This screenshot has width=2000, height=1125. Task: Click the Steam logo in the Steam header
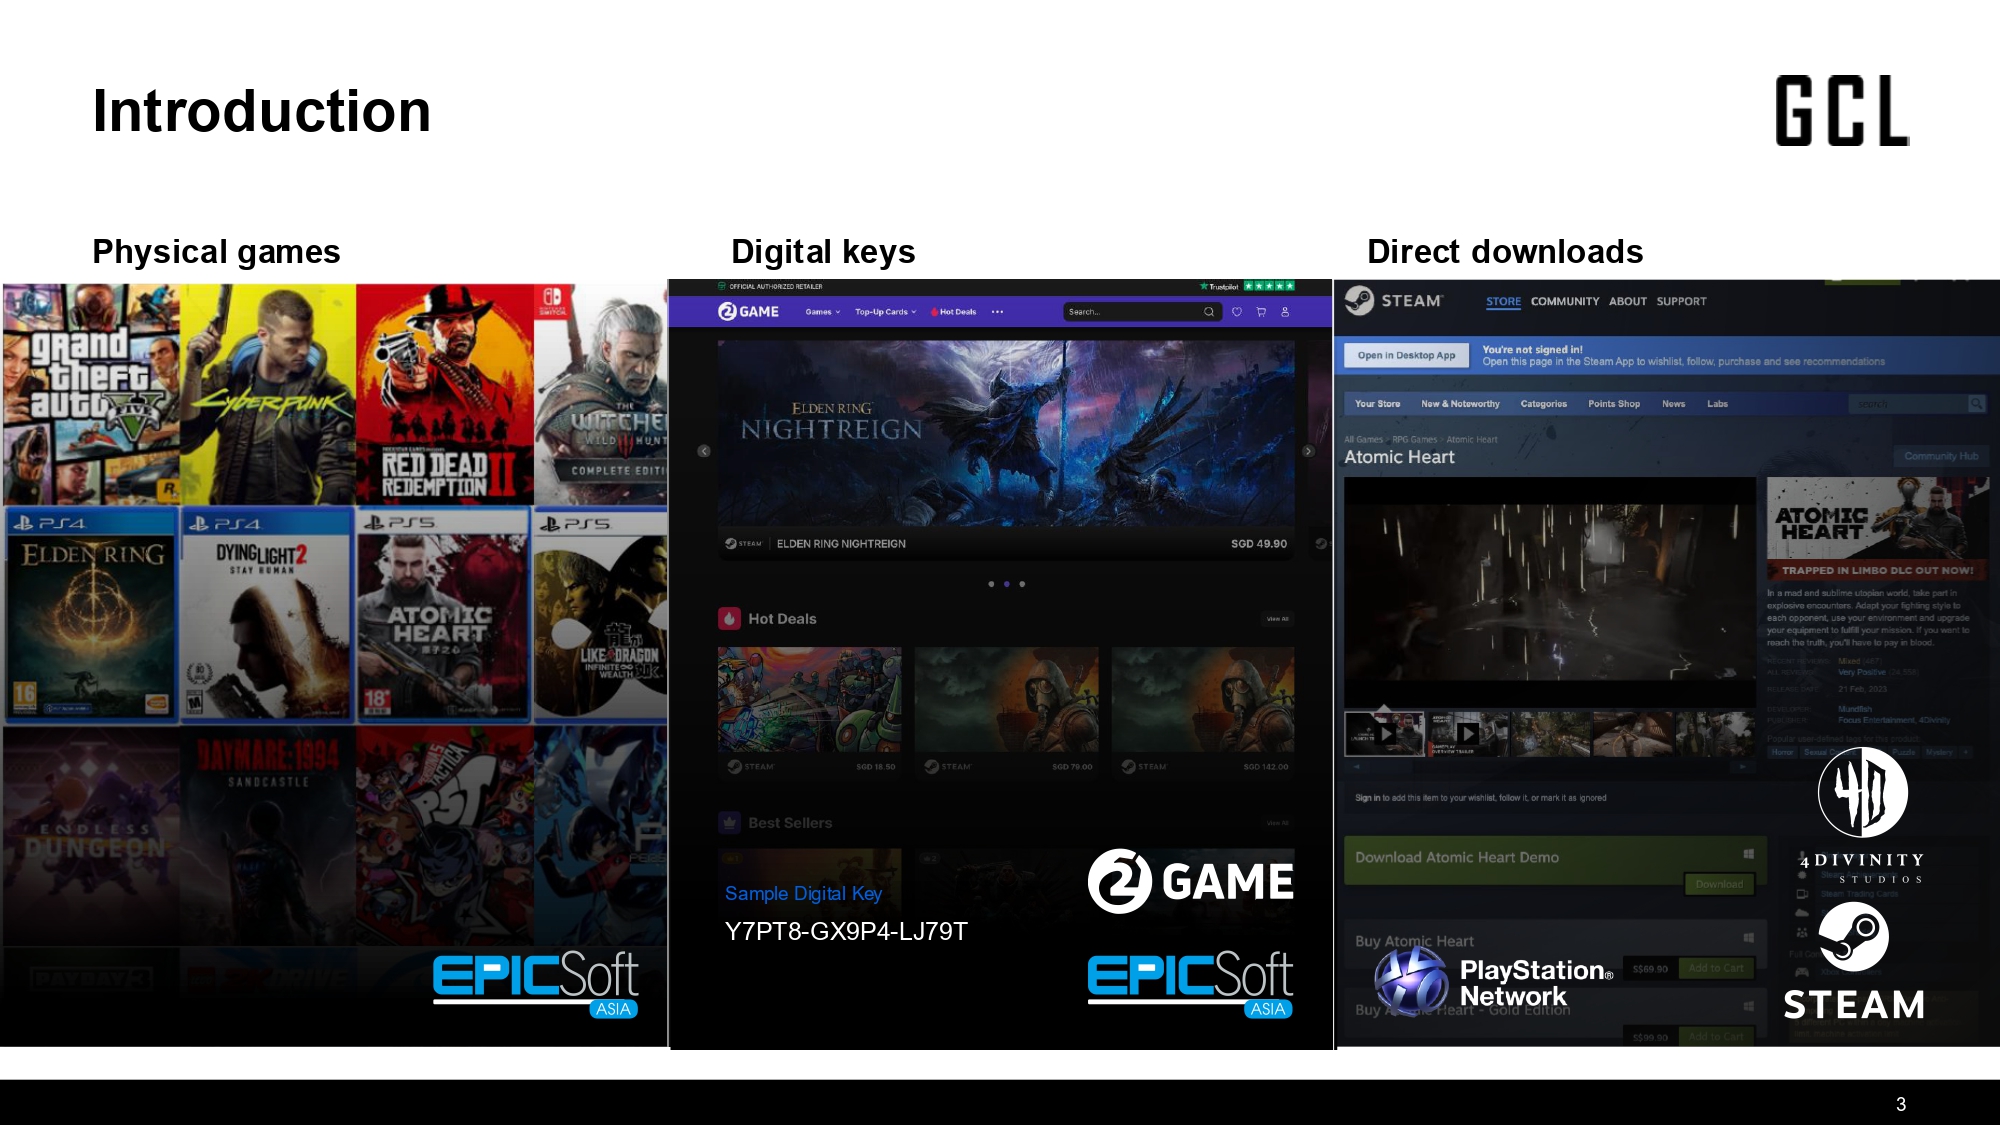[1393, 300]
